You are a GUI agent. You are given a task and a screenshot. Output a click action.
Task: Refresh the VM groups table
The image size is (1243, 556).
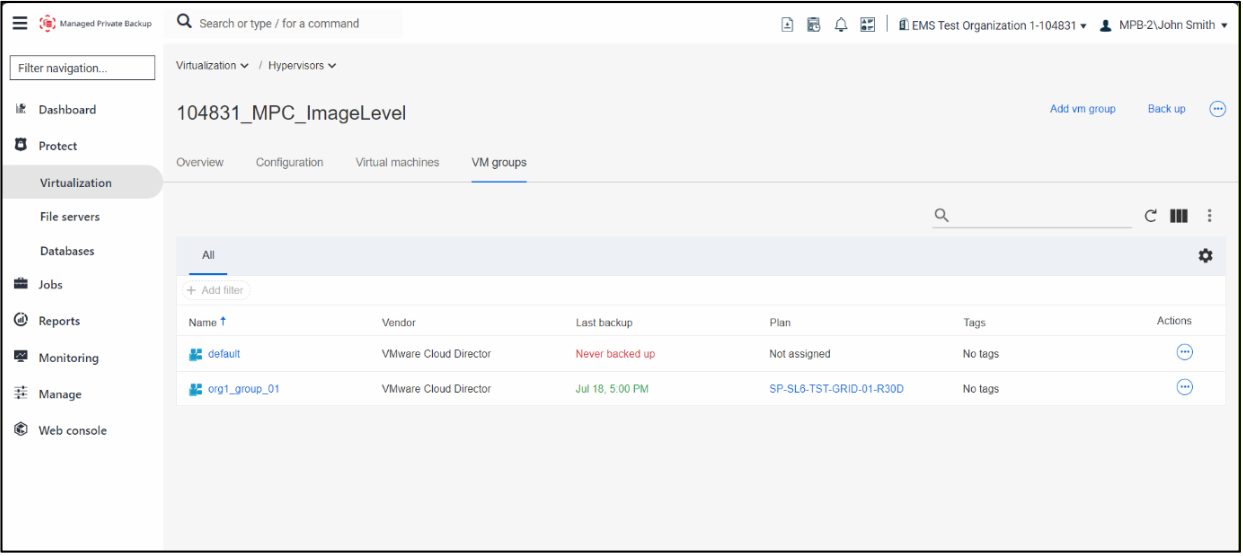pyautogui.click(x=1151, y=215)
